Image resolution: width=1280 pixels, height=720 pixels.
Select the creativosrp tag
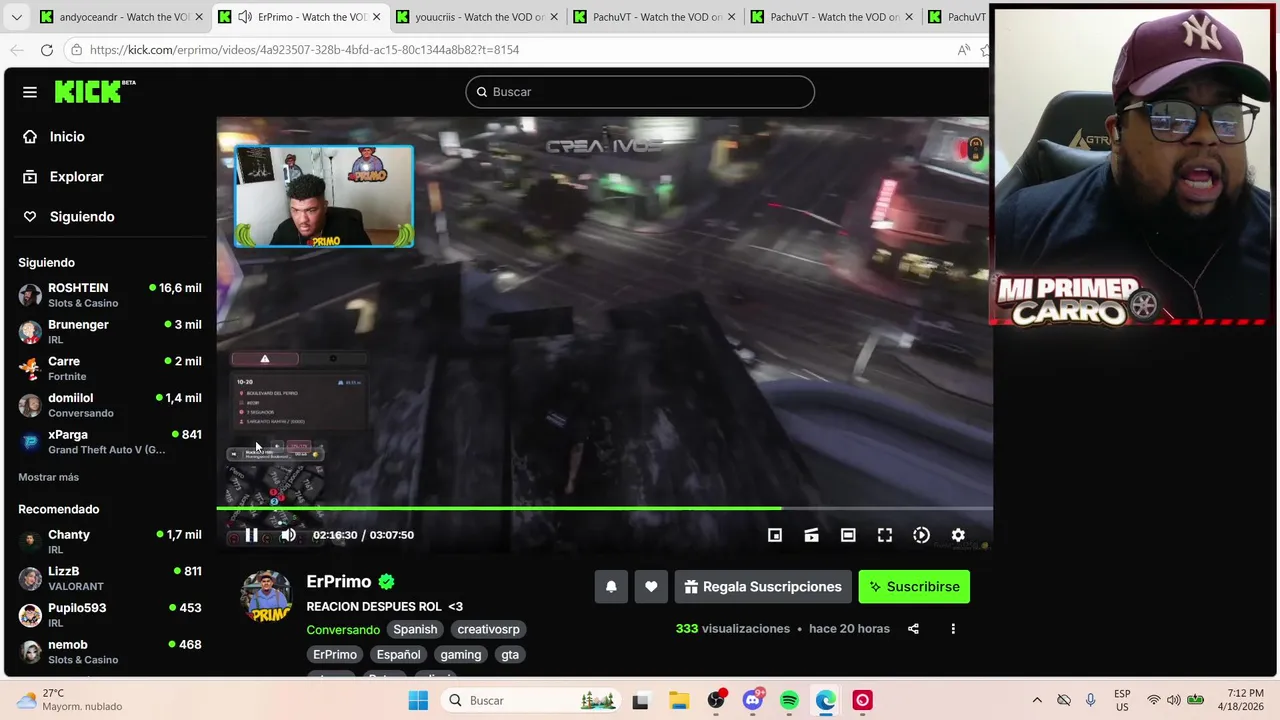[x=488, y=629]
